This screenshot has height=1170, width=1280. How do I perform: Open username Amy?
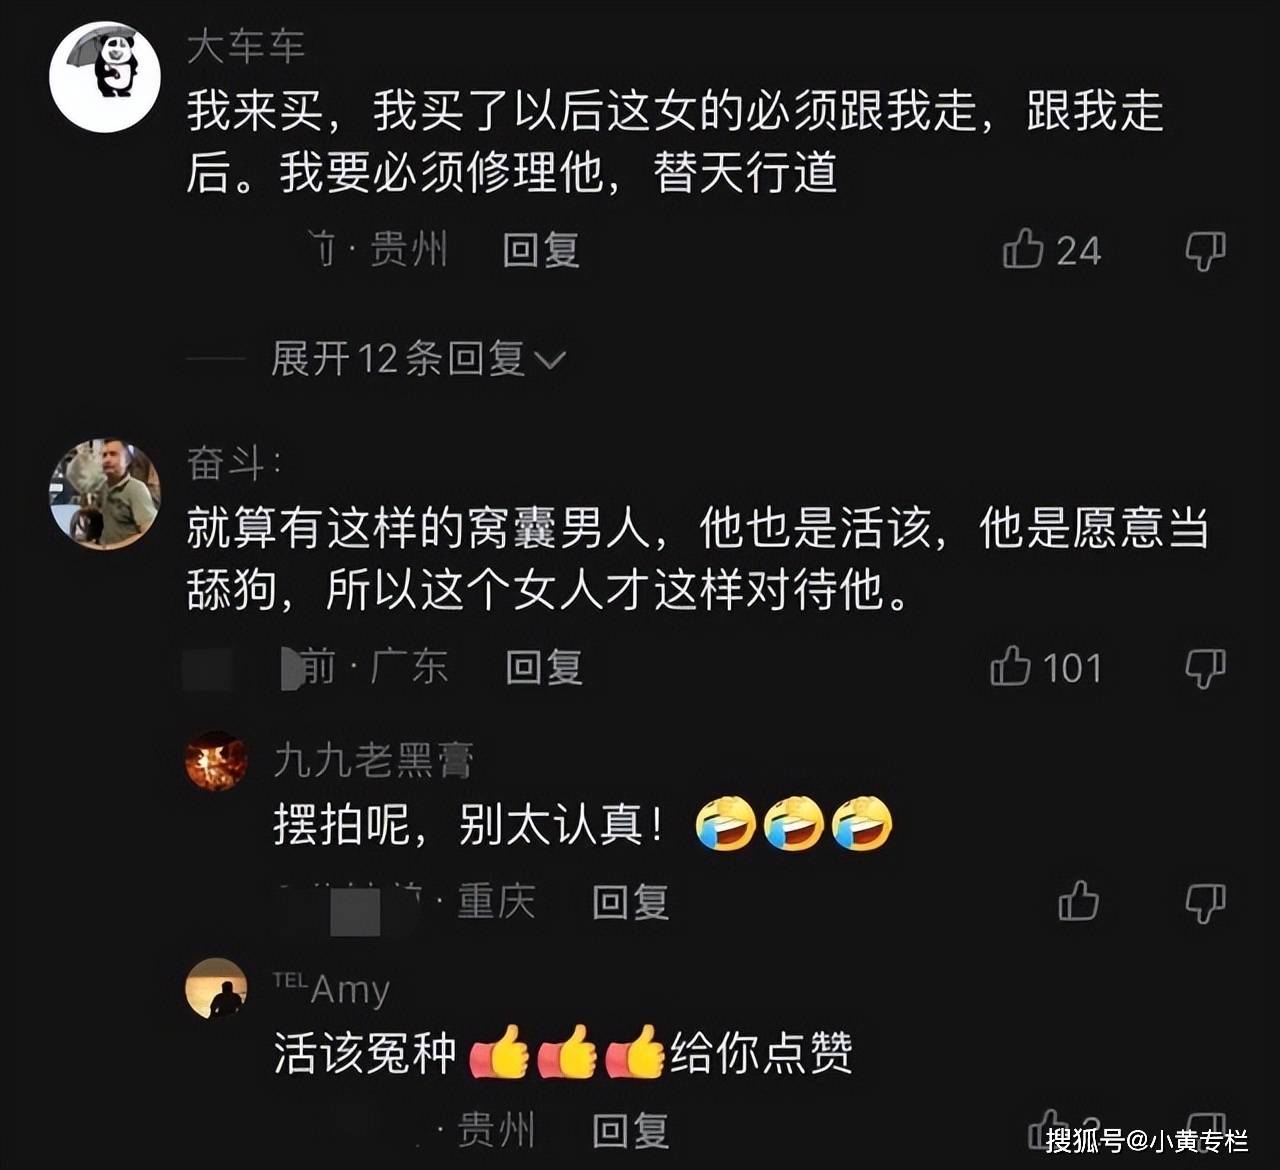point(332,989)
